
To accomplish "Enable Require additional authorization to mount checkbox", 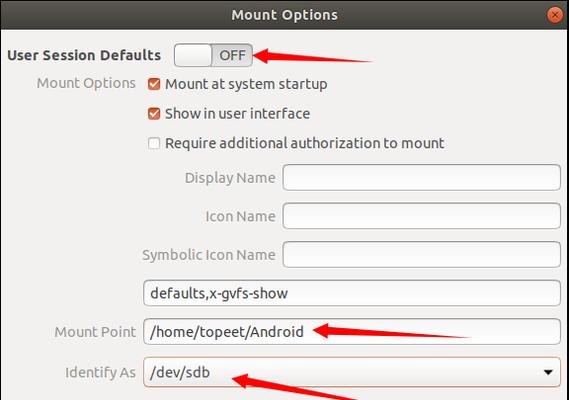I will point(154,143).
